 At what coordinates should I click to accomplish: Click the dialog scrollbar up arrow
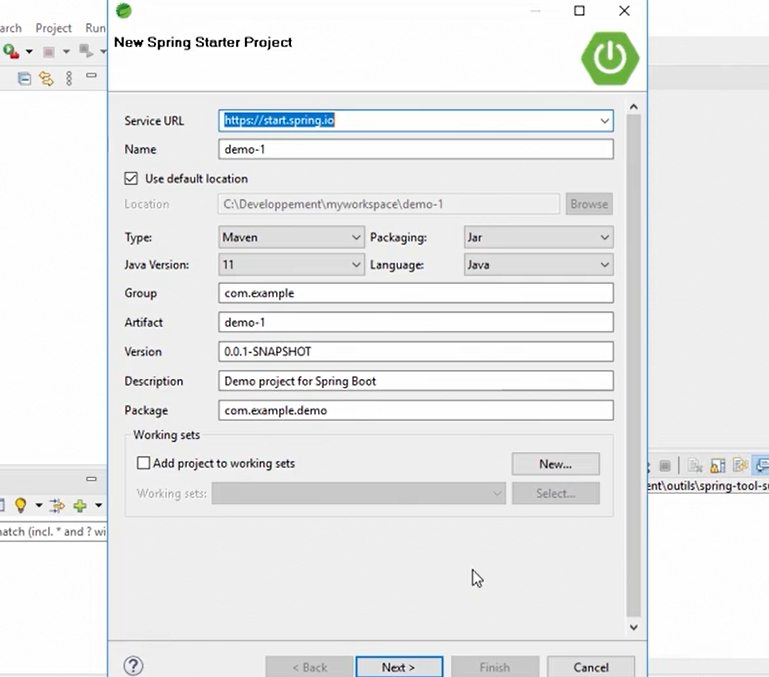(x=634, y=107)
